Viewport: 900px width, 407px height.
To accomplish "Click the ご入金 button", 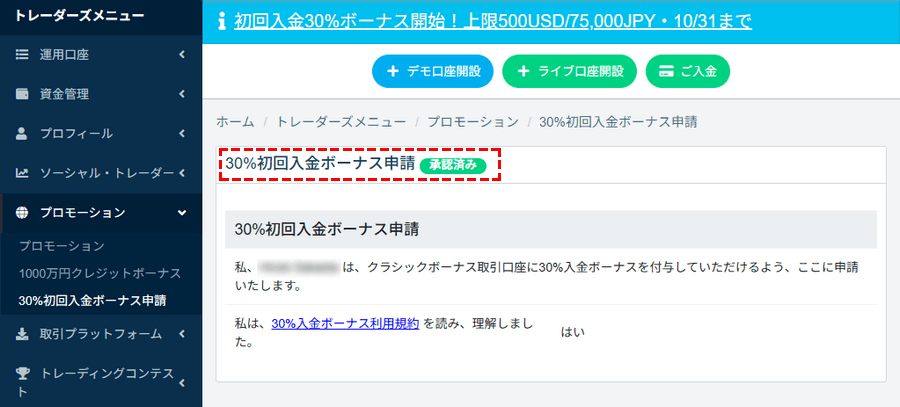I will pos(688,72).
